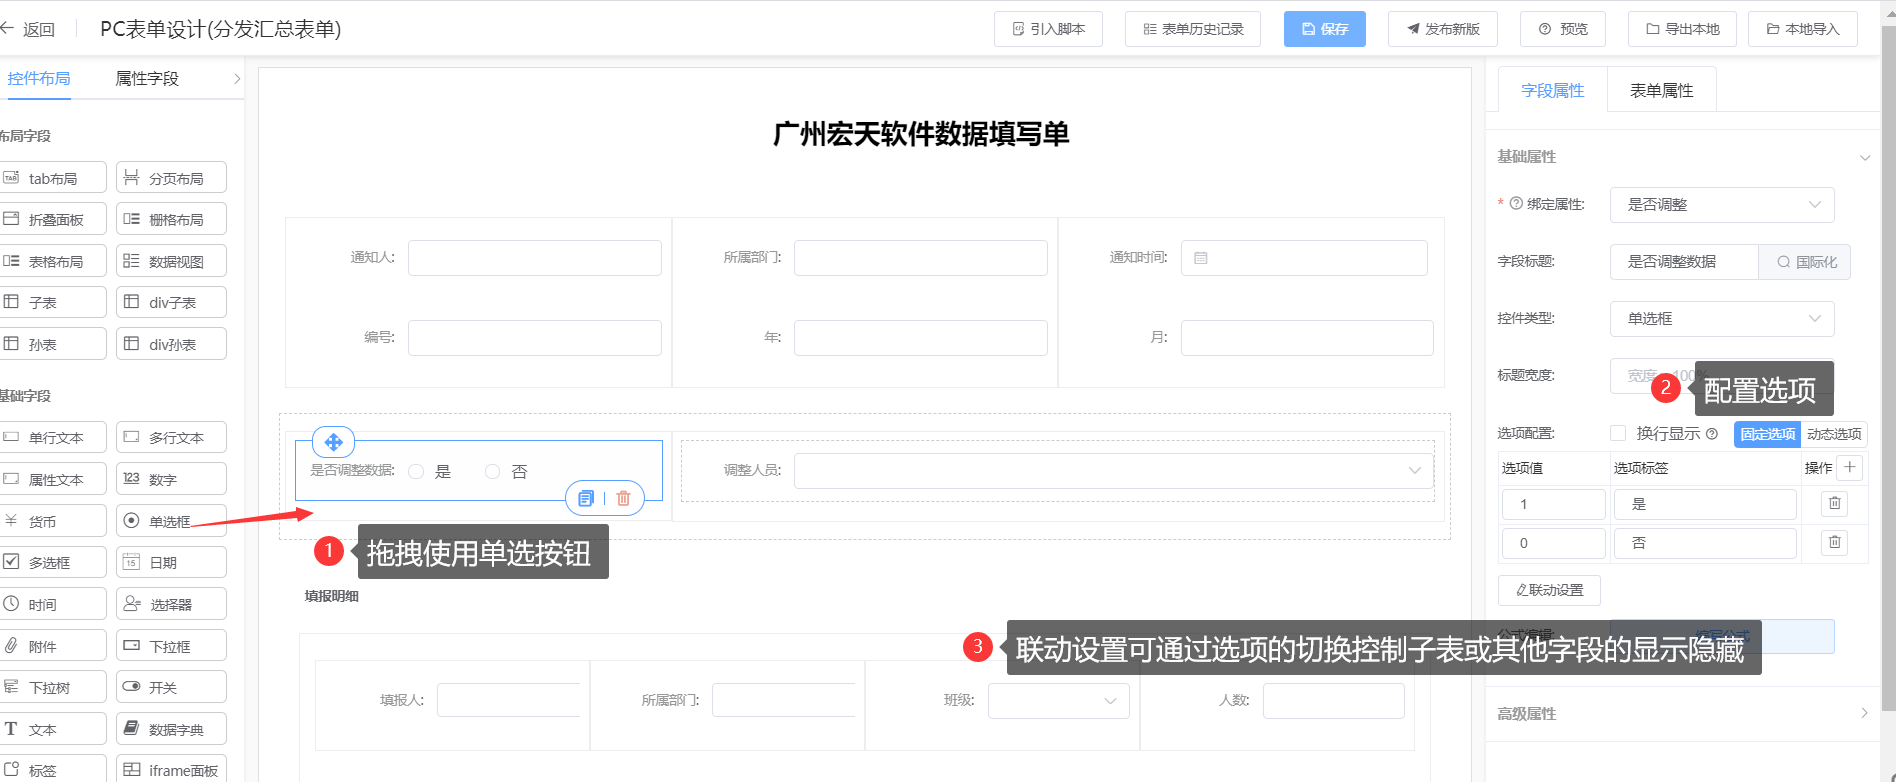Delete the selected radio field via trash icon
The image size is (1896, 782).
623,498
